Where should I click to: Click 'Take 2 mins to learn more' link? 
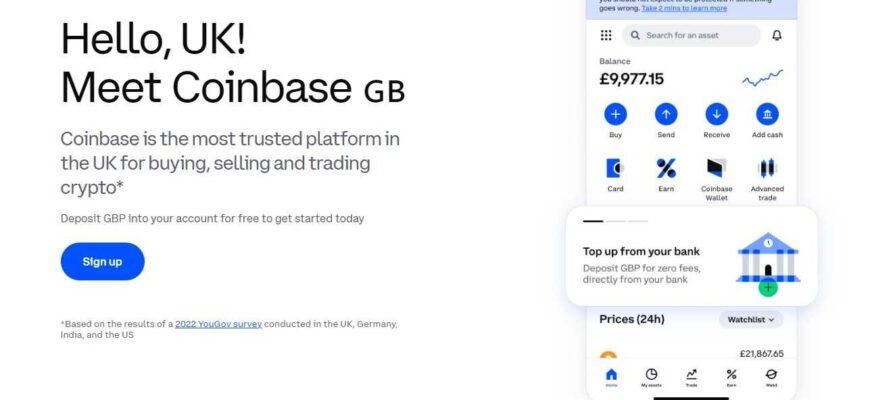coord(684,8)
